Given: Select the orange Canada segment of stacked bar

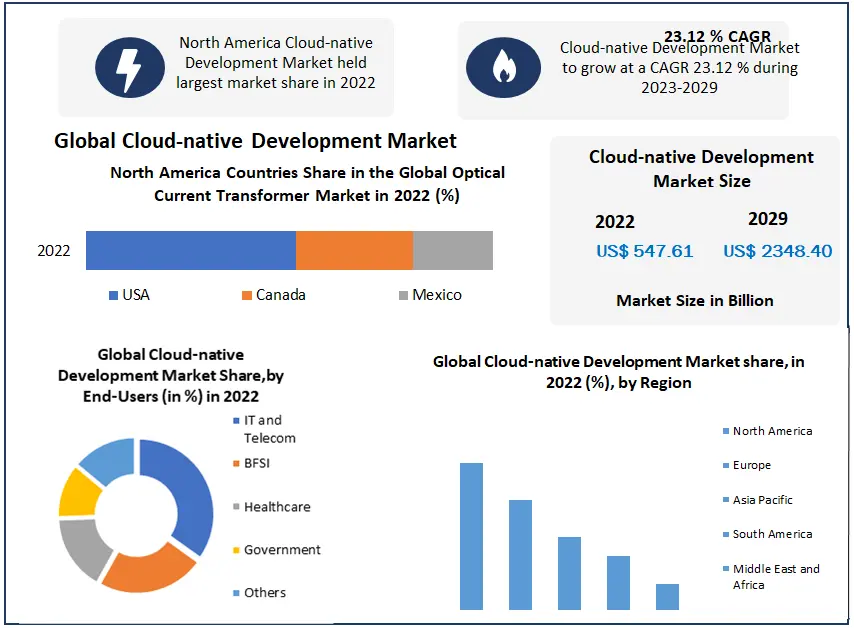Looking at the screenshot, I should tap(354, 250).
